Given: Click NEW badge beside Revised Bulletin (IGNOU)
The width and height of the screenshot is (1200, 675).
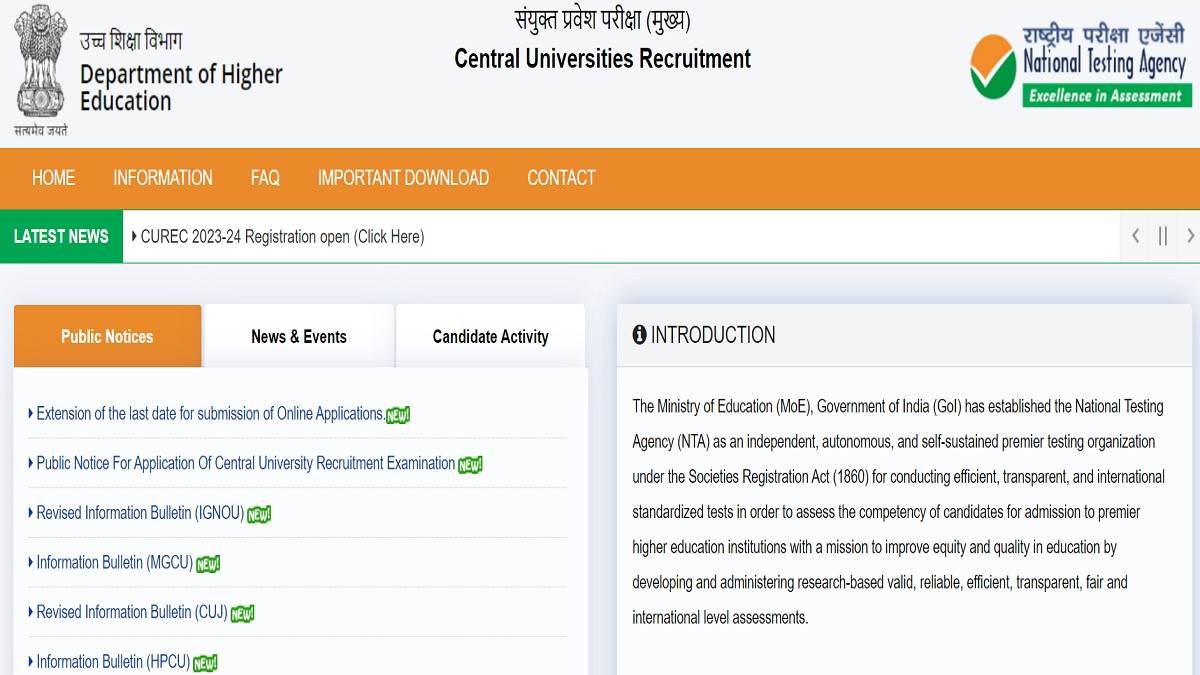Looking at the screenshot, I should [x=259, y=514].
